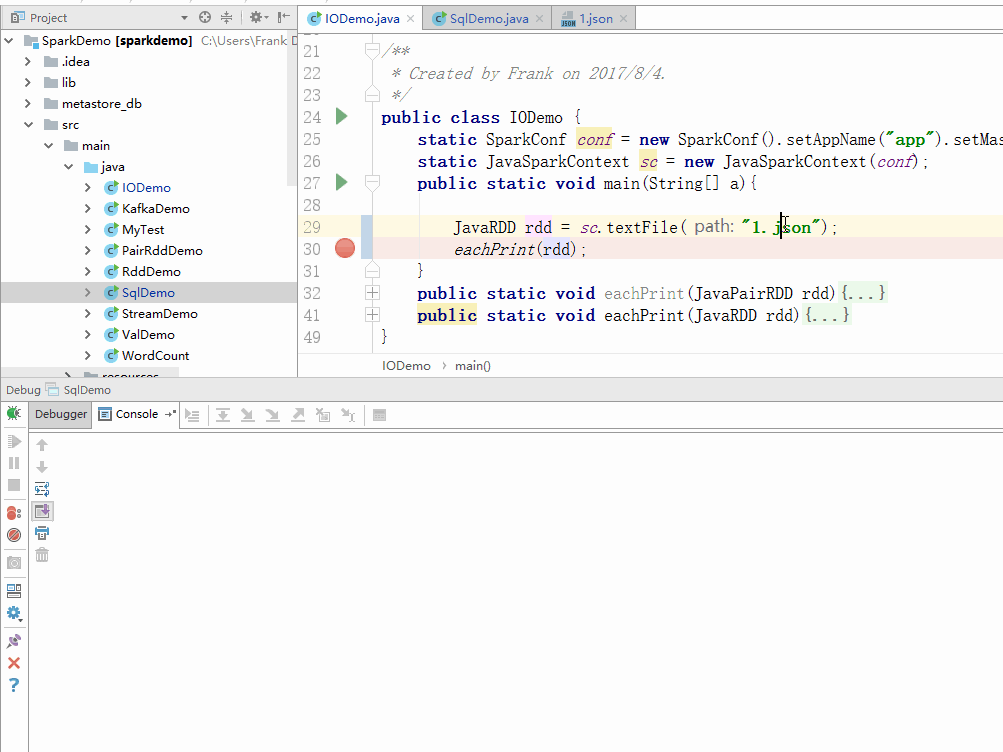1003x752 pixels.
Task: Hide the Project tool window
Action: point(284,17)
